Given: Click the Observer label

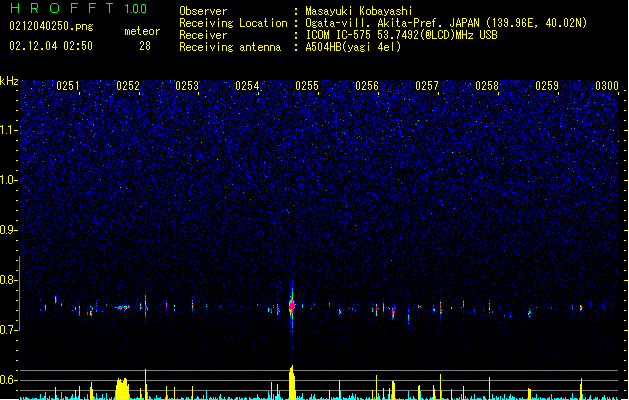Looking at the screenshot, I should point(203,11).
